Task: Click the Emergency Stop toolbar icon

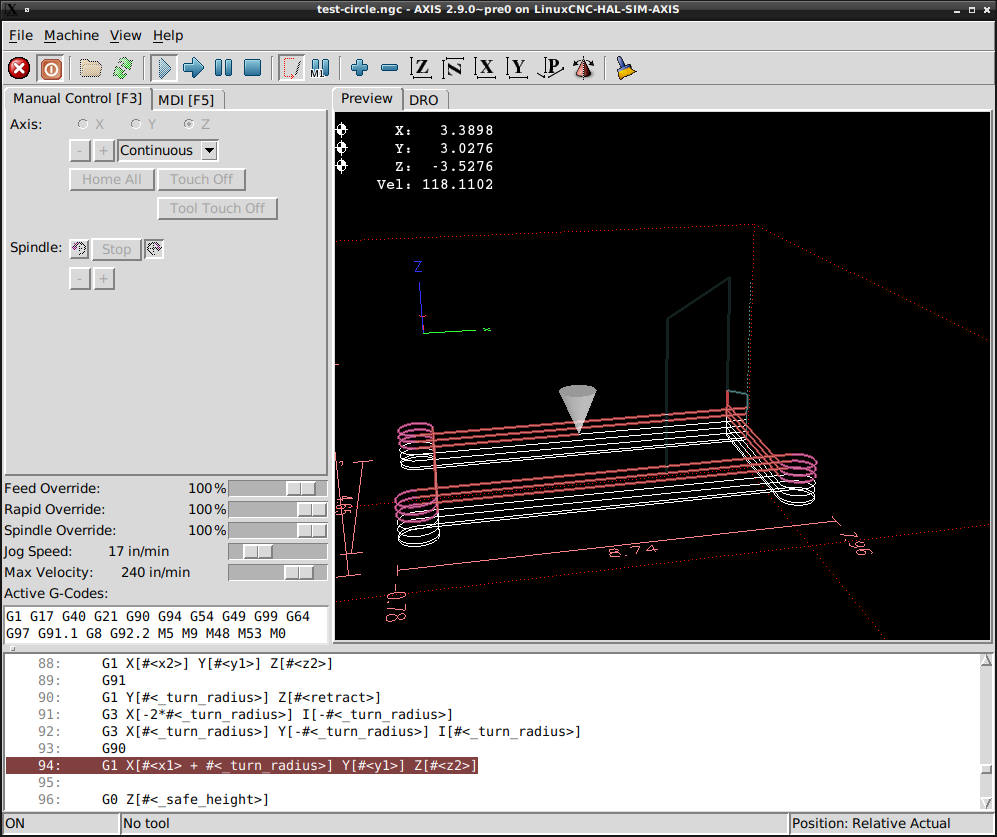Action: click(19, 68)
